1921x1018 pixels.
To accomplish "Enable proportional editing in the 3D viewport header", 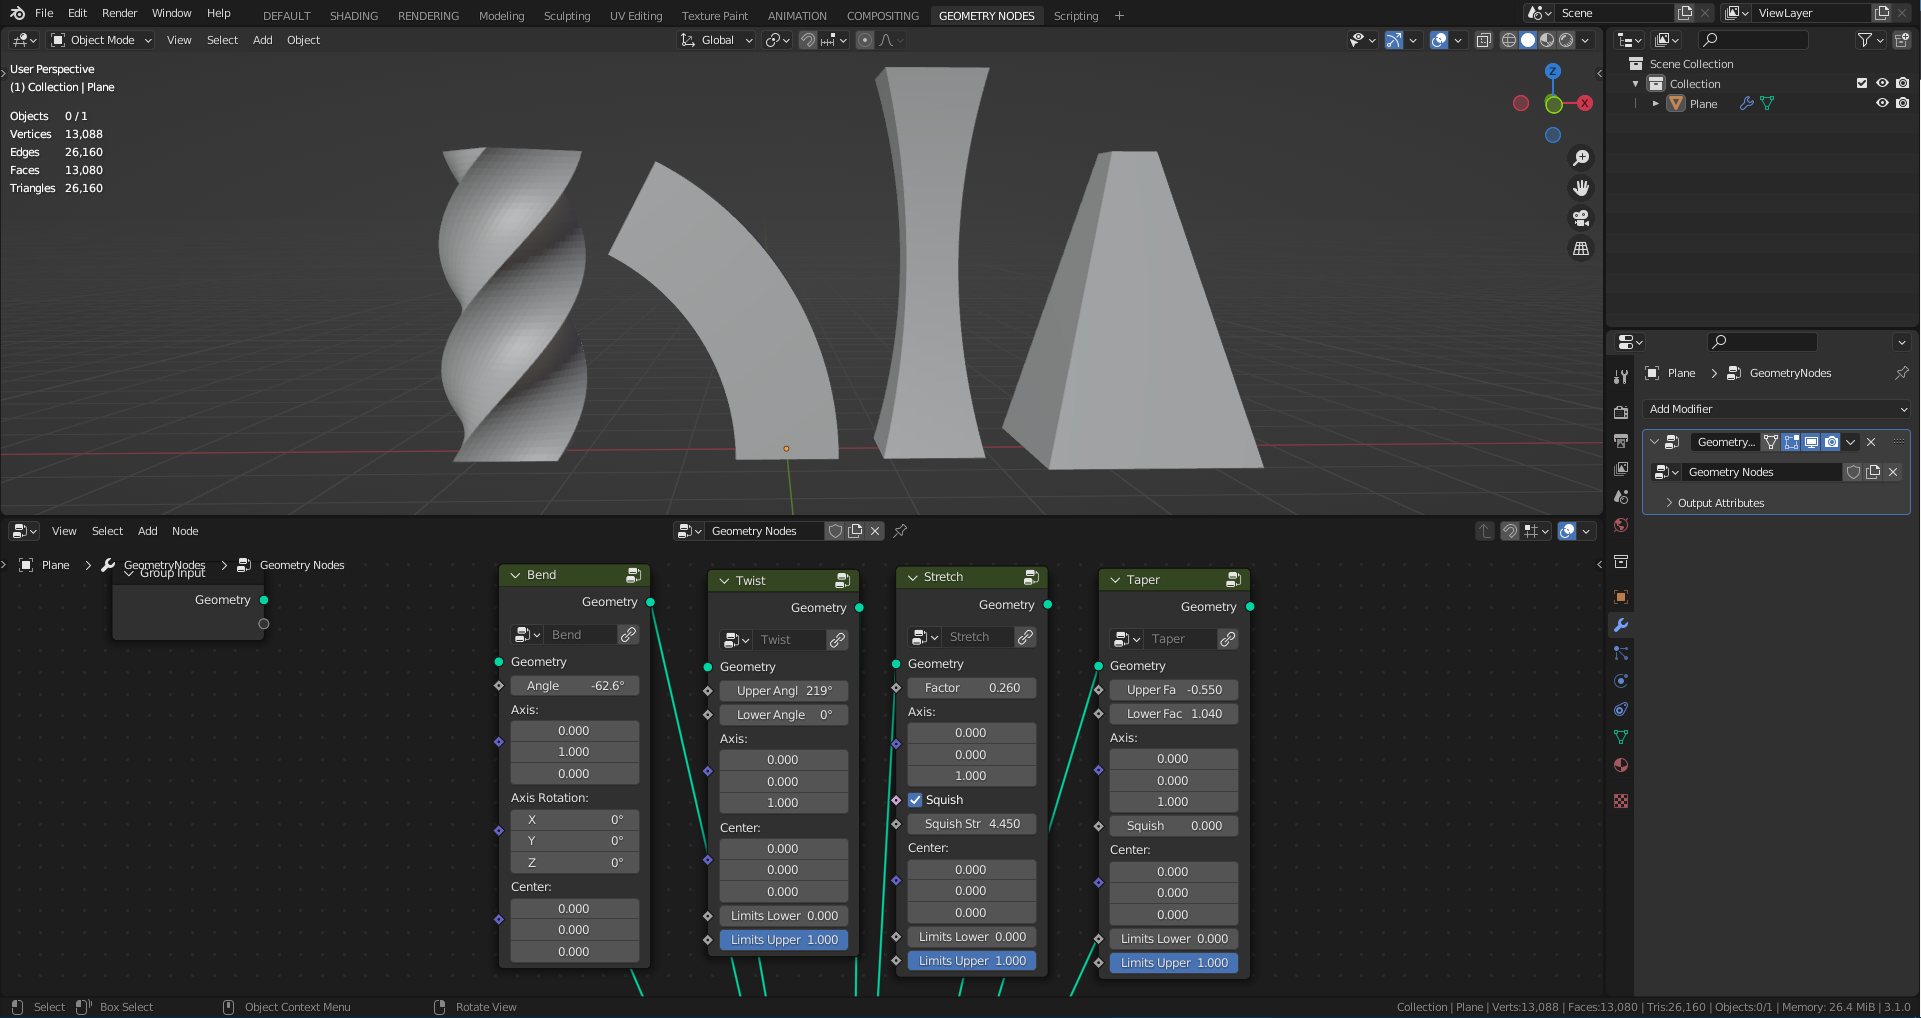I will (864, 40).
